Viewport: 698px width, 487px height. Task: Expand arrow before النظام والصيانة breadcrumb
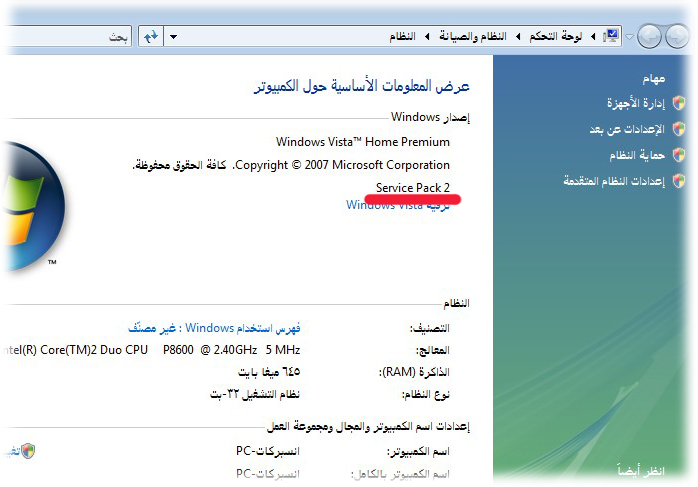518,37
